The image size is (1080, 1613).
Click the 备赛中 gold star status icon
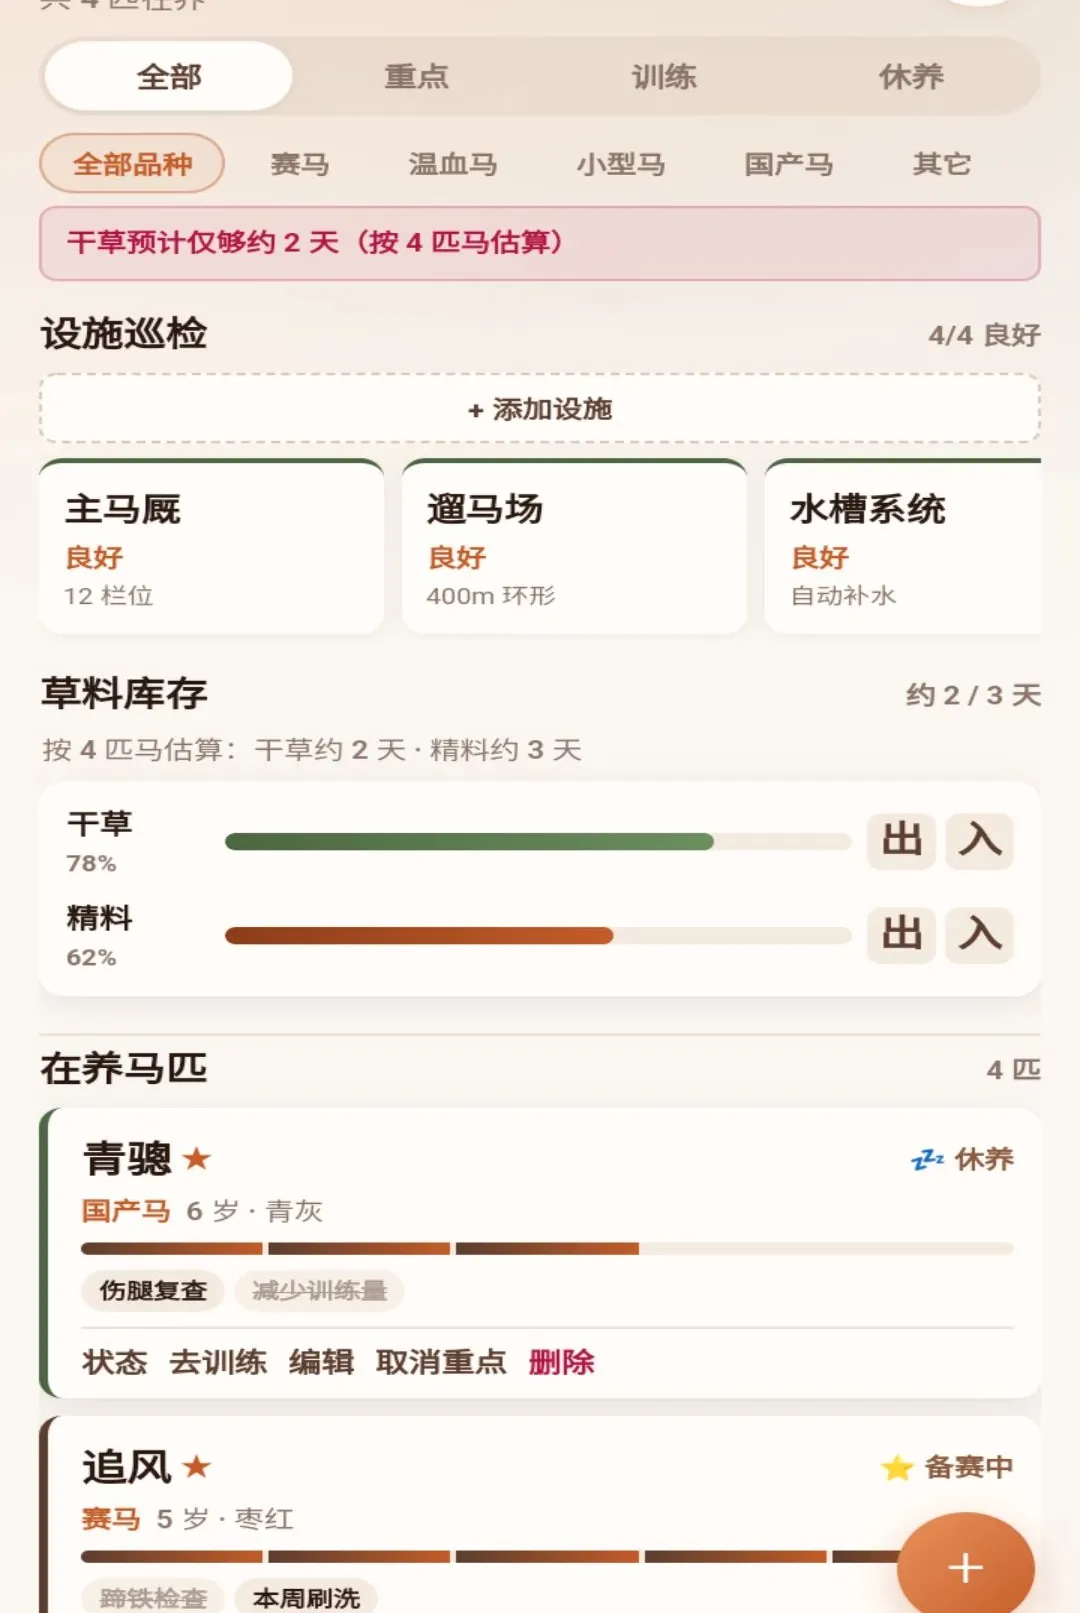tap(897, 1467)
